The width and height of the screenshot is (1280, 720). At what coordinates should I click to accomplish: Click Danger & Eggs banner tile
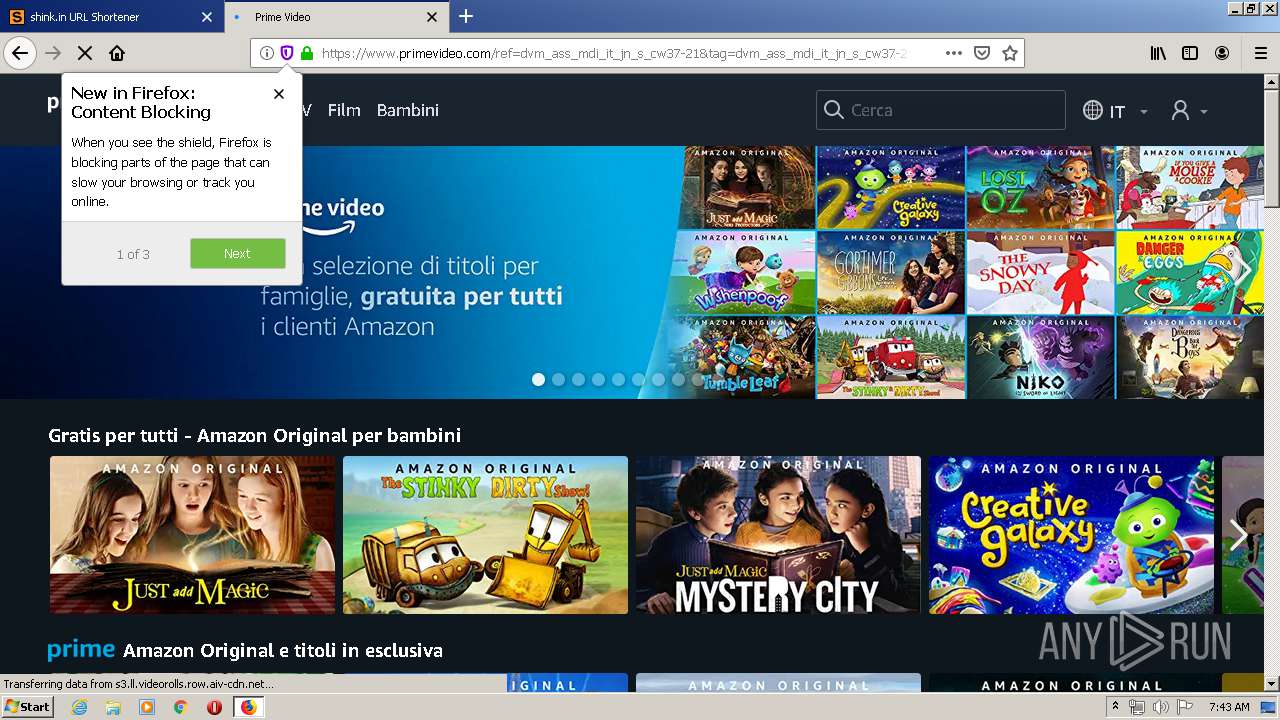click(1189, 273)
